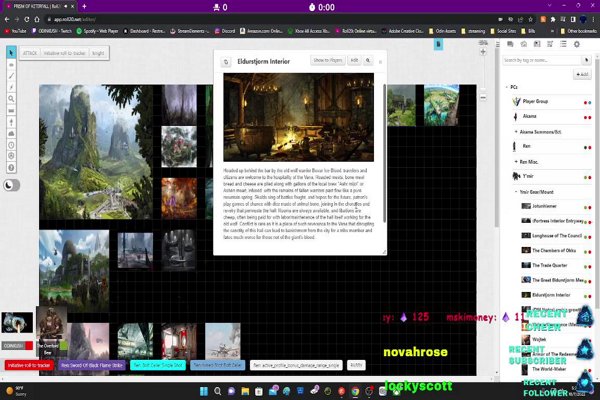The image size is (600, 400).
Task: Collapse the Ymir Gear/Mount folder
Action: tap(516, 192)
